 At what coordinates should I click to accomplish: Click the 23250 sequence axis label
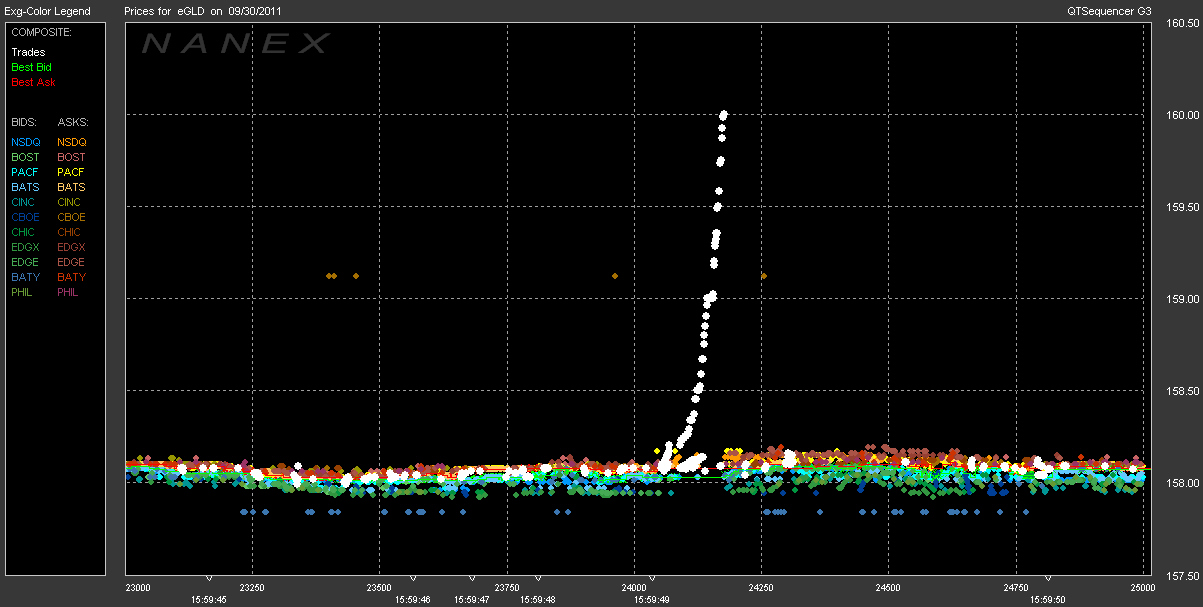(252, 587)
